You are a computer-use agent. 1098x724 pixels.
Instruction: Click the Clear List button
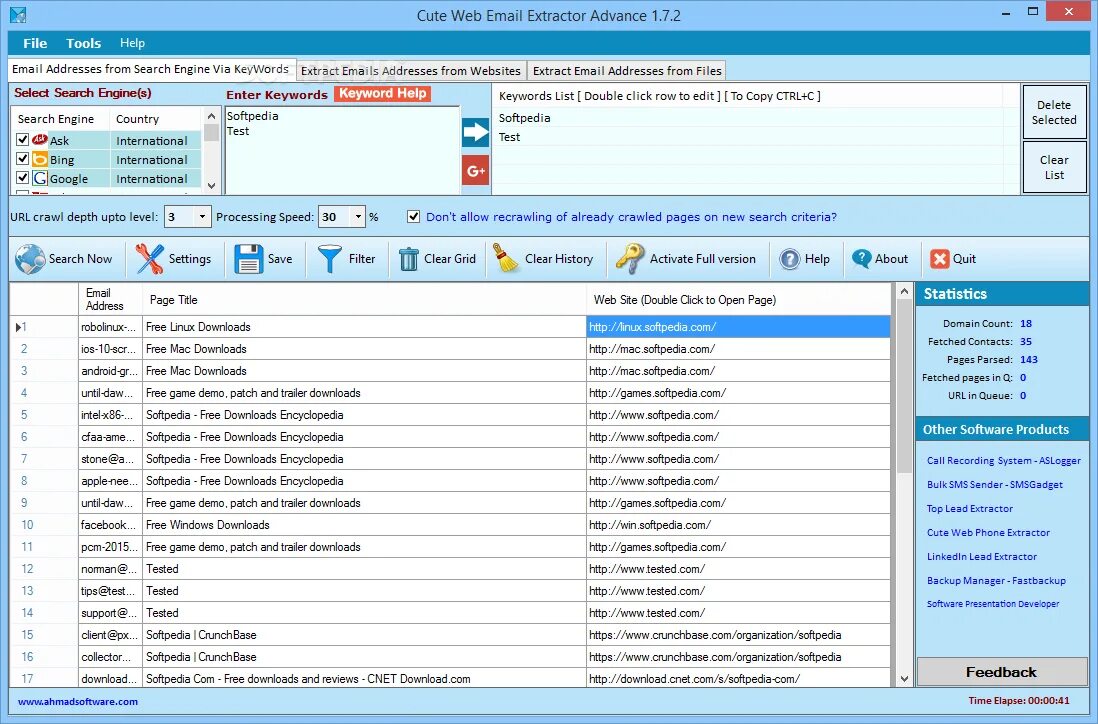pos(1054,167)
